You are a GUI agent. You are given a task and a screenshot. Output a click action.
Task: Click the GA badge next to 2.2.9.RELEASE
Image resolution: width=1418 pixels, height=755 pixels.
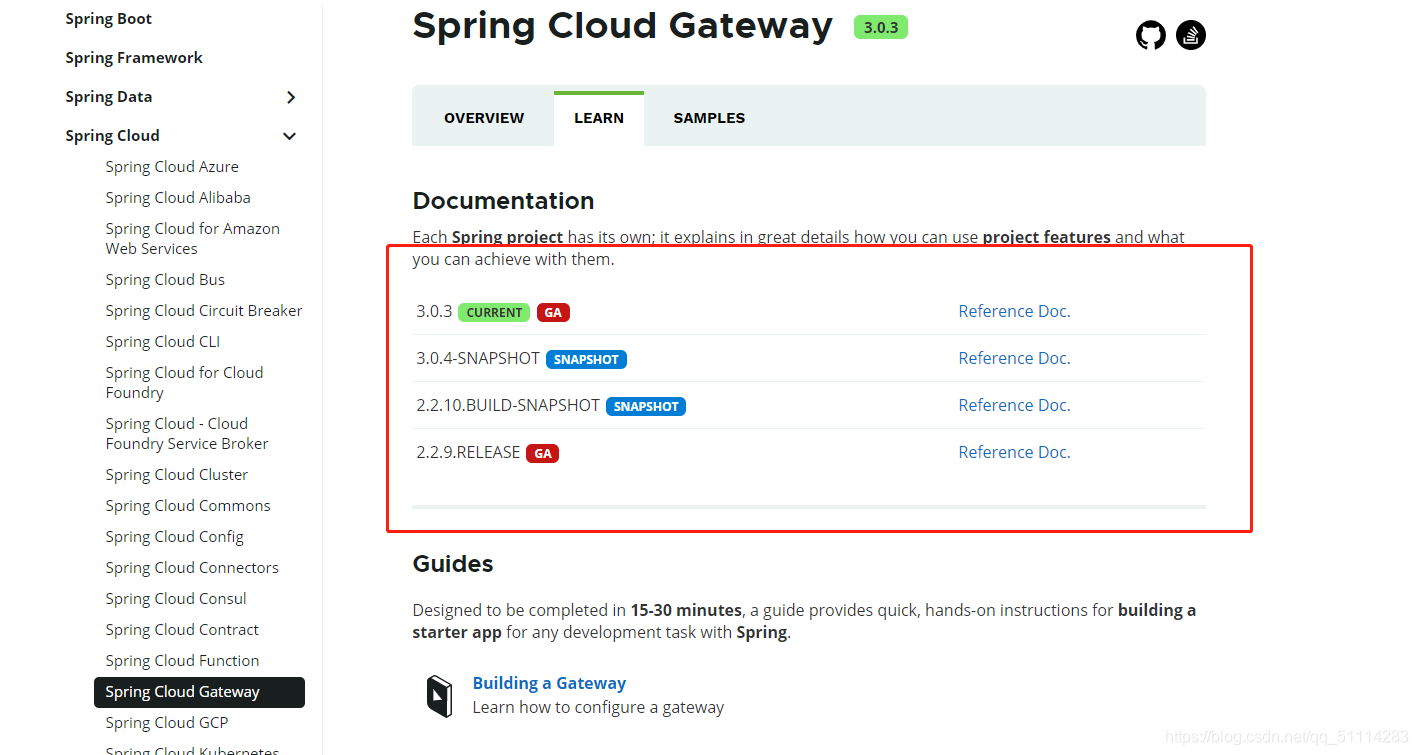coord(543,453)
